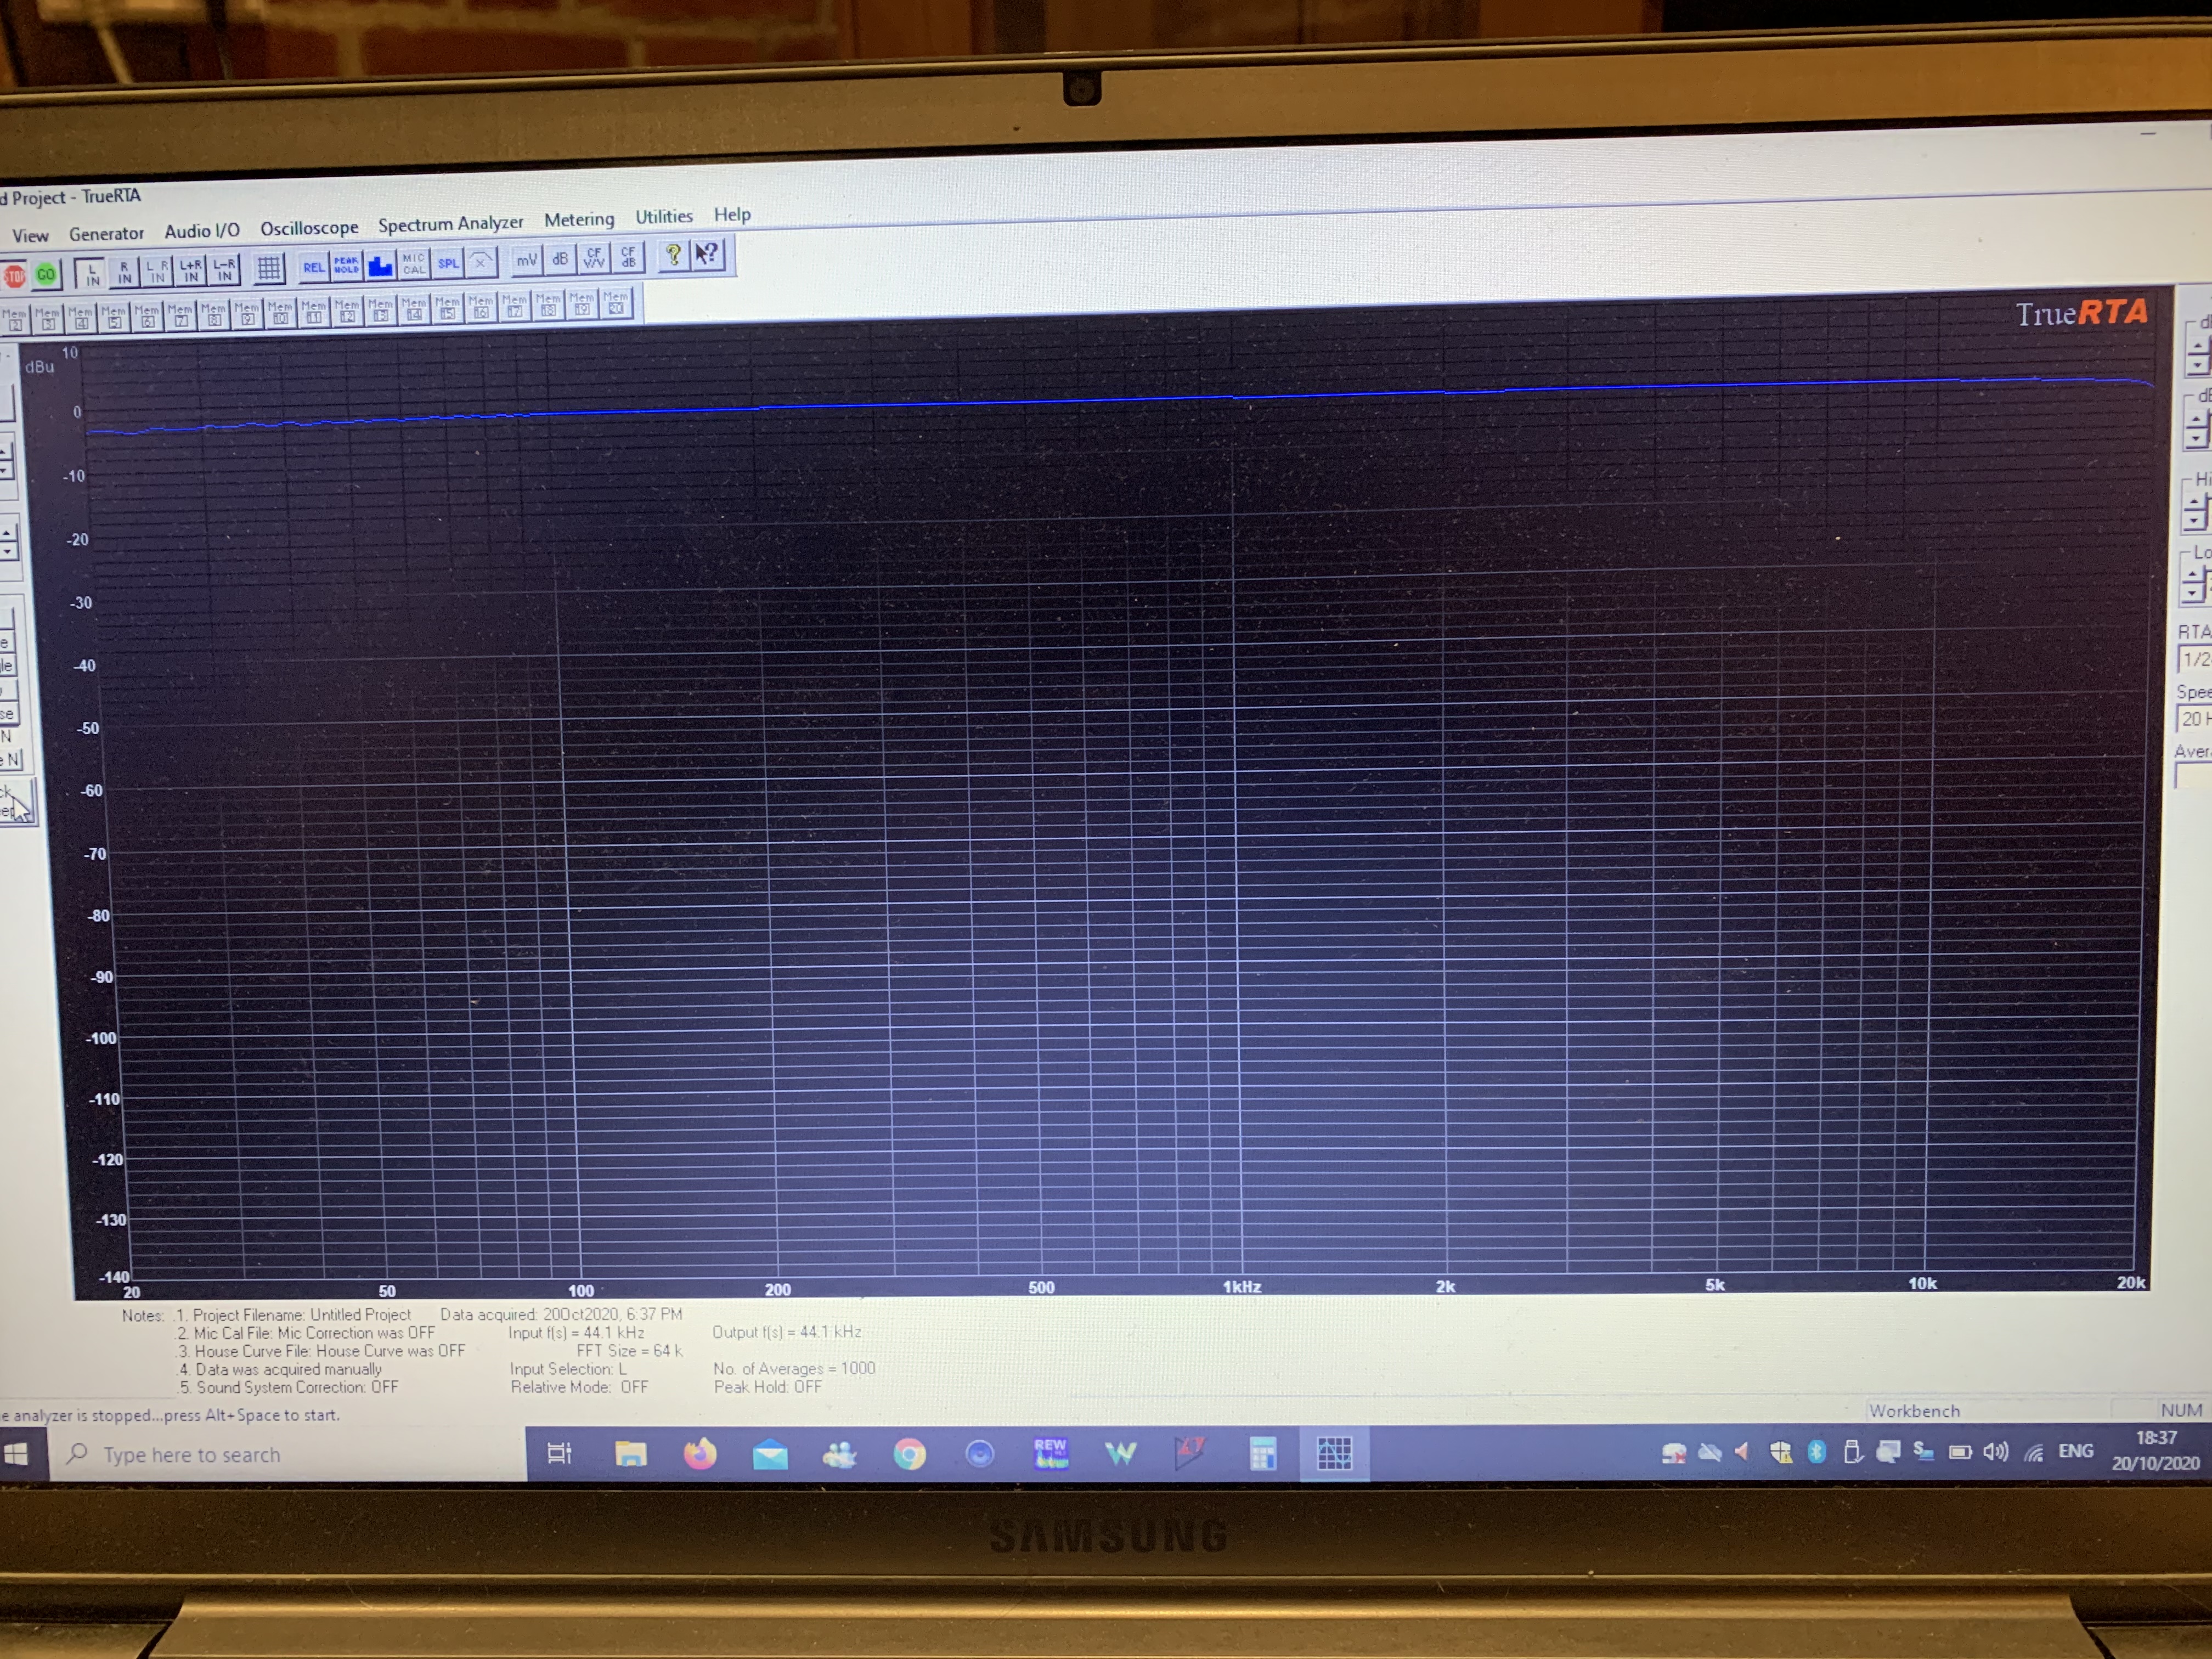Stop the analyzer with STOP icon
Viewport: 2212px width, 1659px height.
click(14, 275)
